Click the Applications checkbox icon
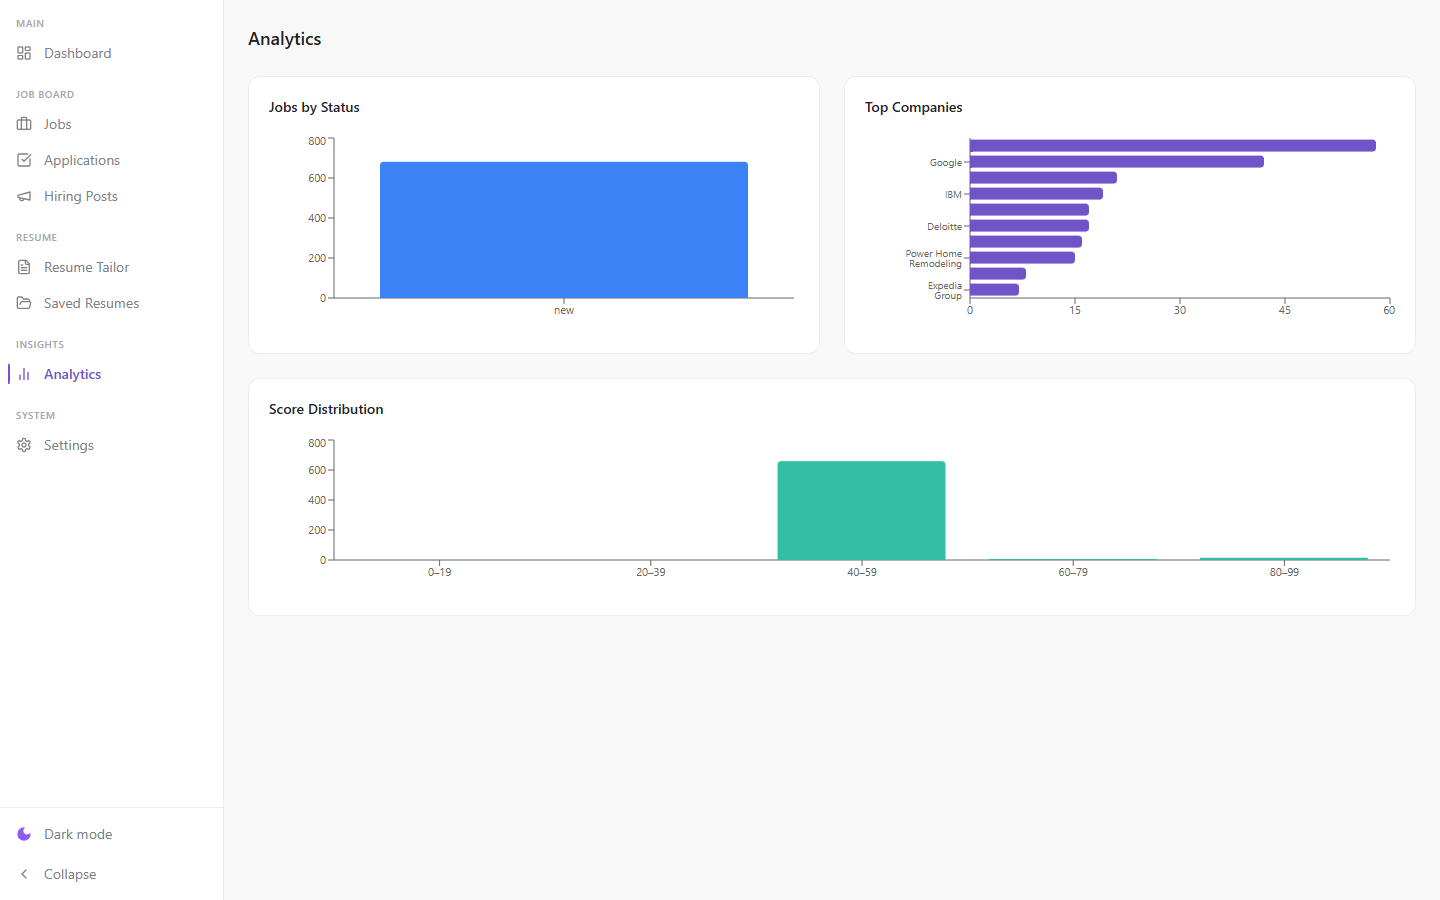Viewport: 1440px width, 900px height. (24, 160)
